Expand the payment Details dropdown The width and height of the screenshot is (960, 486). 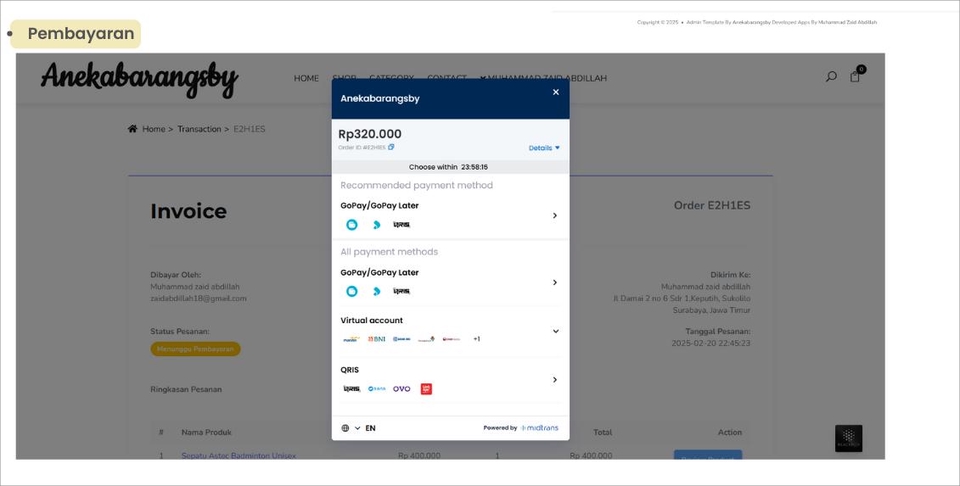(x=544, y=148)
